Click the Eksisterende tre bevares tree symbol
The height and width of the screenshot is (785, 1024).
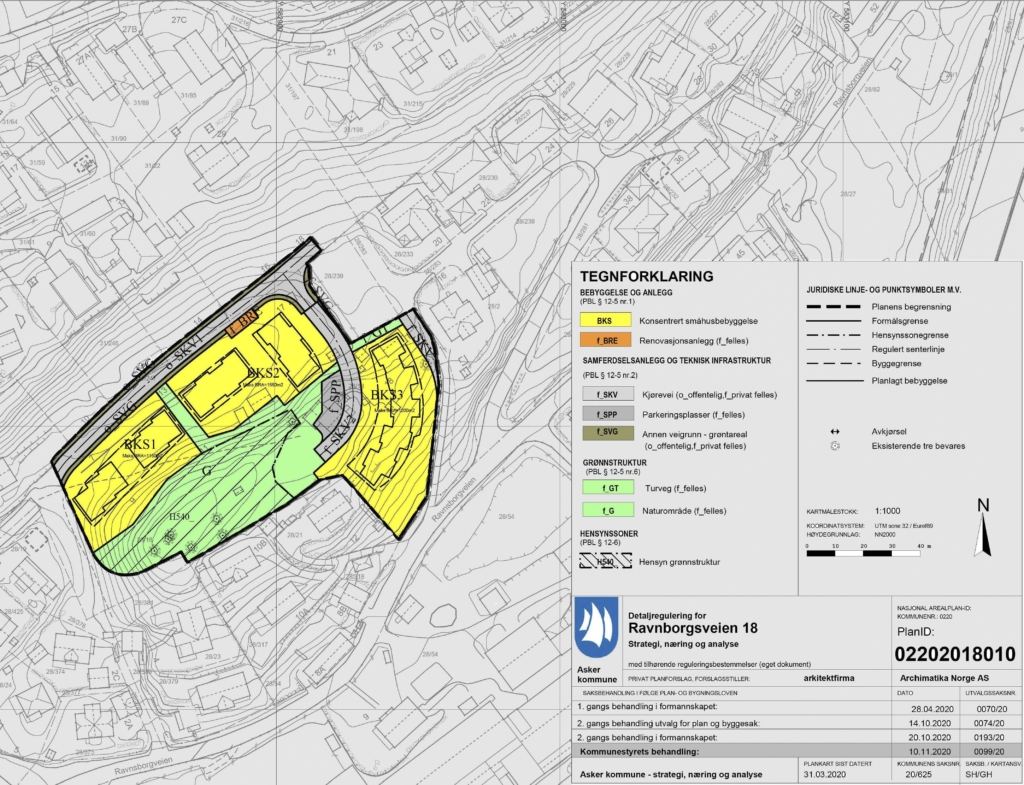click(834, 446)
